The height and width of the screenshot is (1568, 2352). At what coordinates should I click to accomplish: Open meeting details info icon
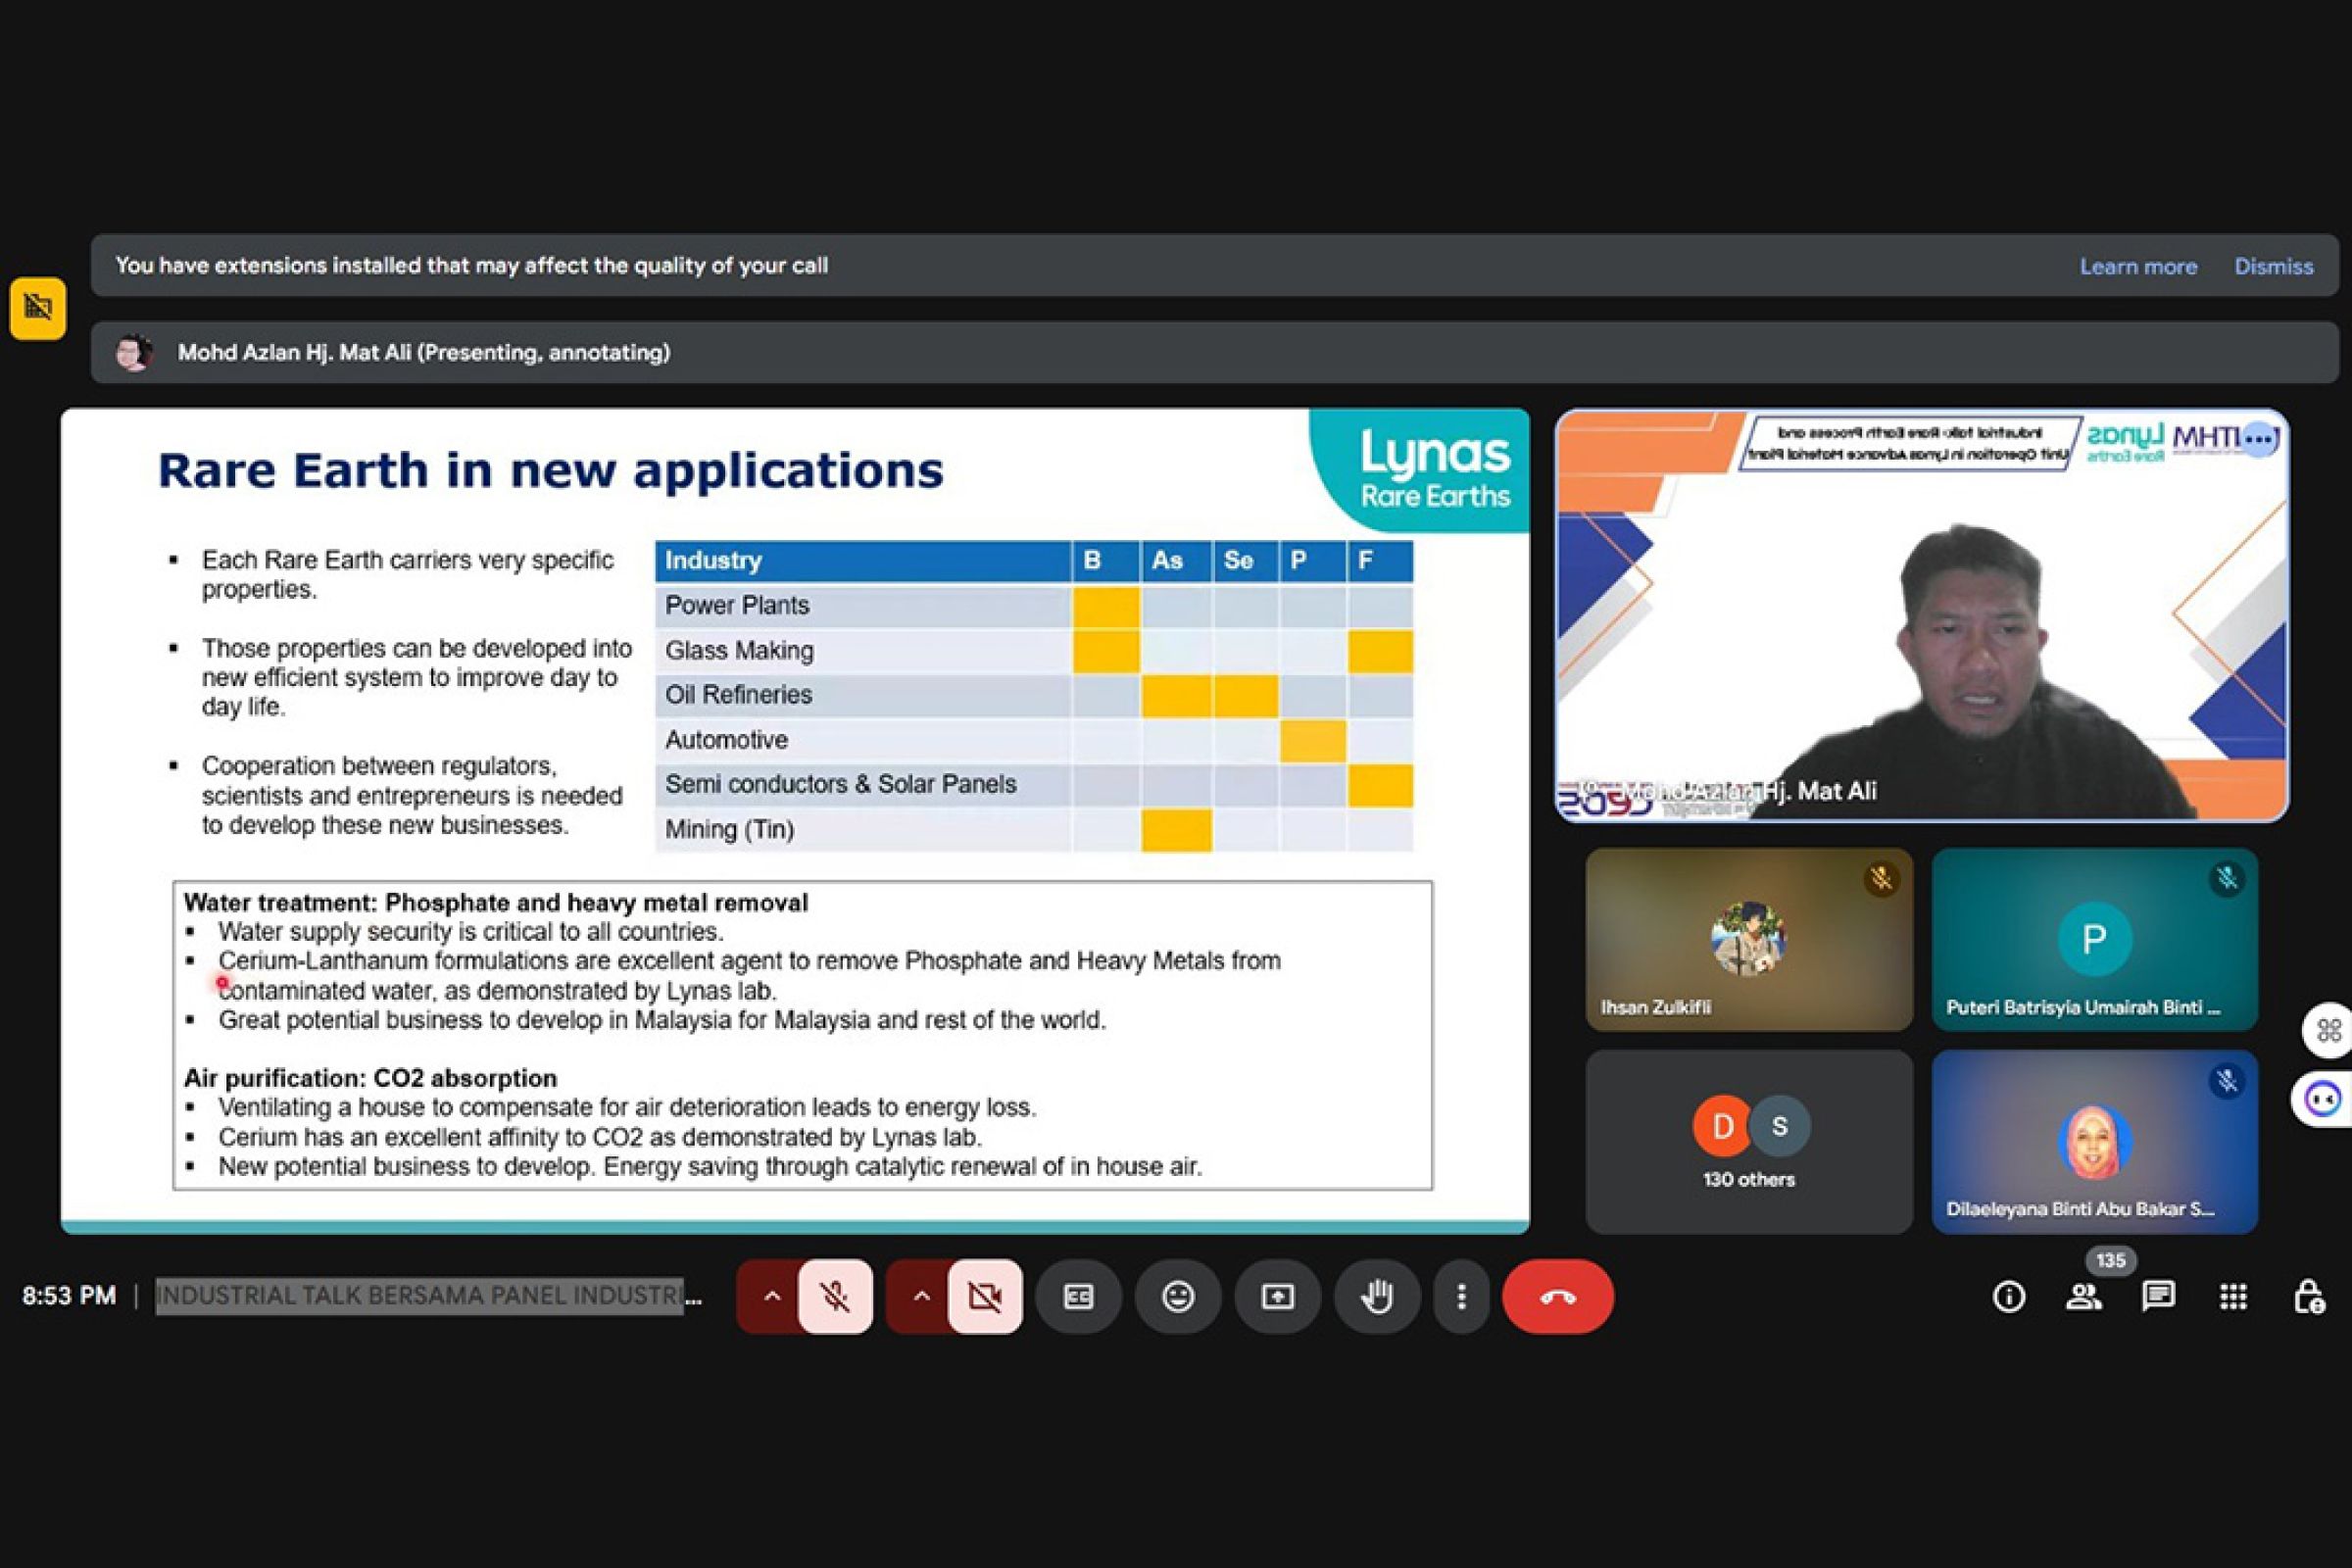(x=2008, y=1297)
